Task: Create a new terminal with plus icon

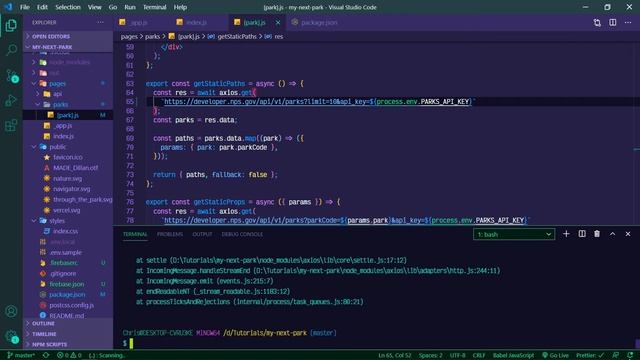Action: 566,234
